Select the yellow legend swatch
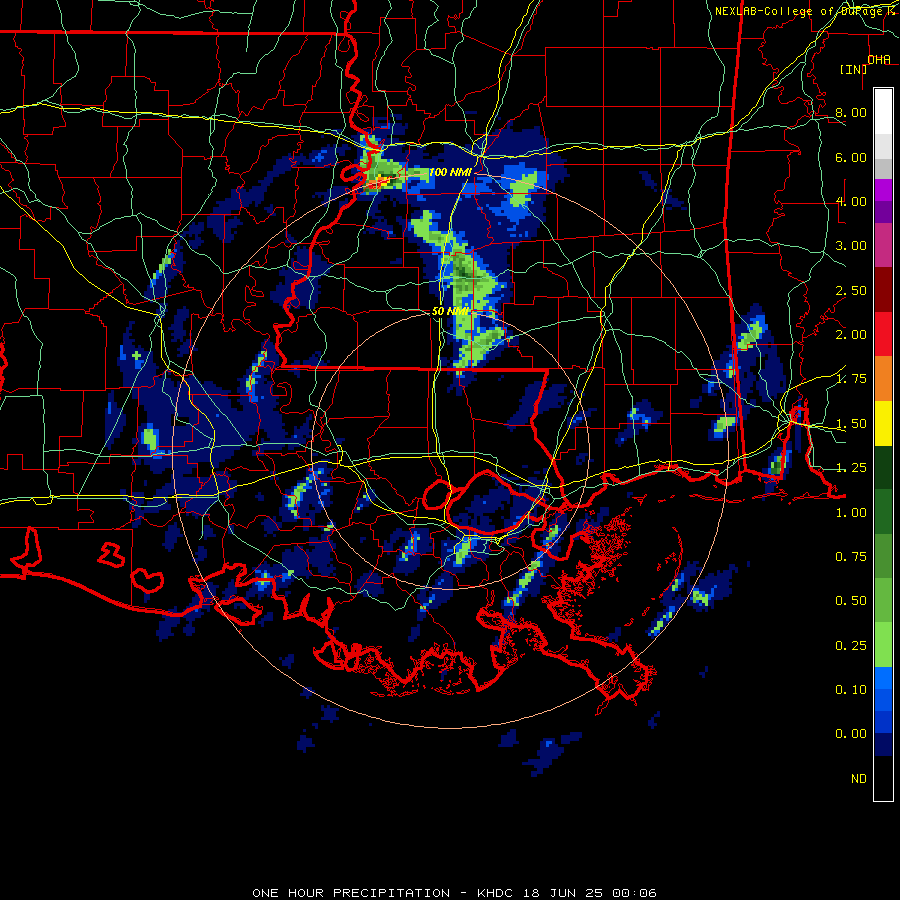The image size is (900, 900). (x=883, y=423)
